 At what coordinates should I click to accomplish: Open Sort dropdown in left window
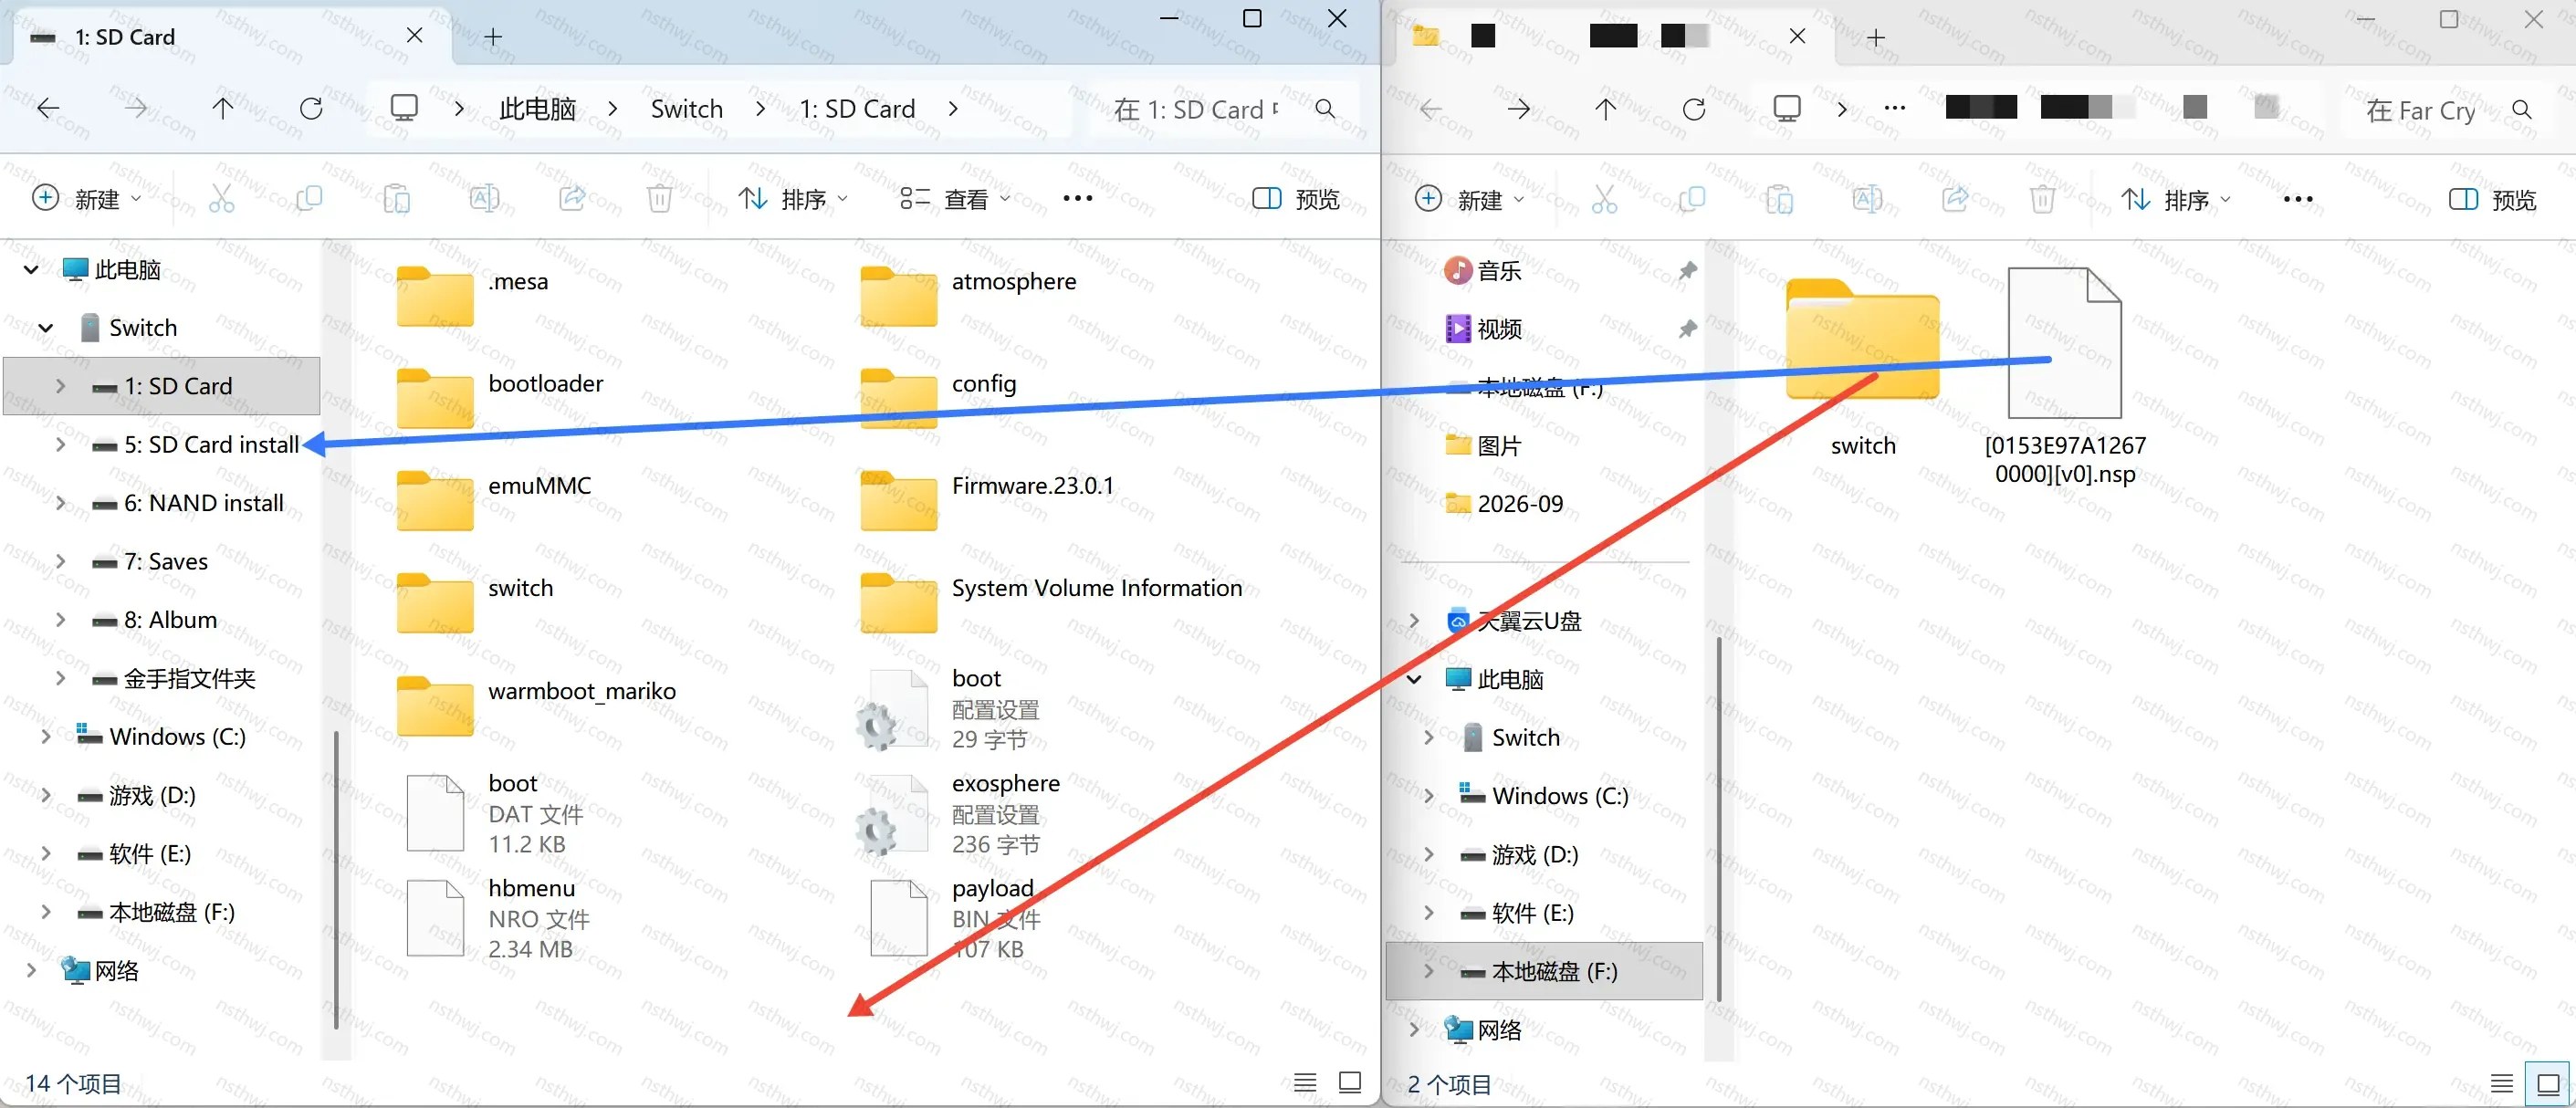coord(793,199)
